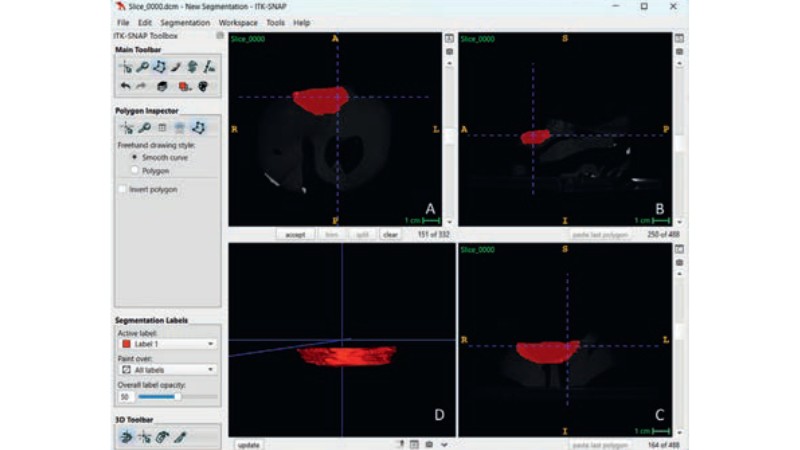Click the camera icon below 3D view
800x450 pixels.
point(429,445)
